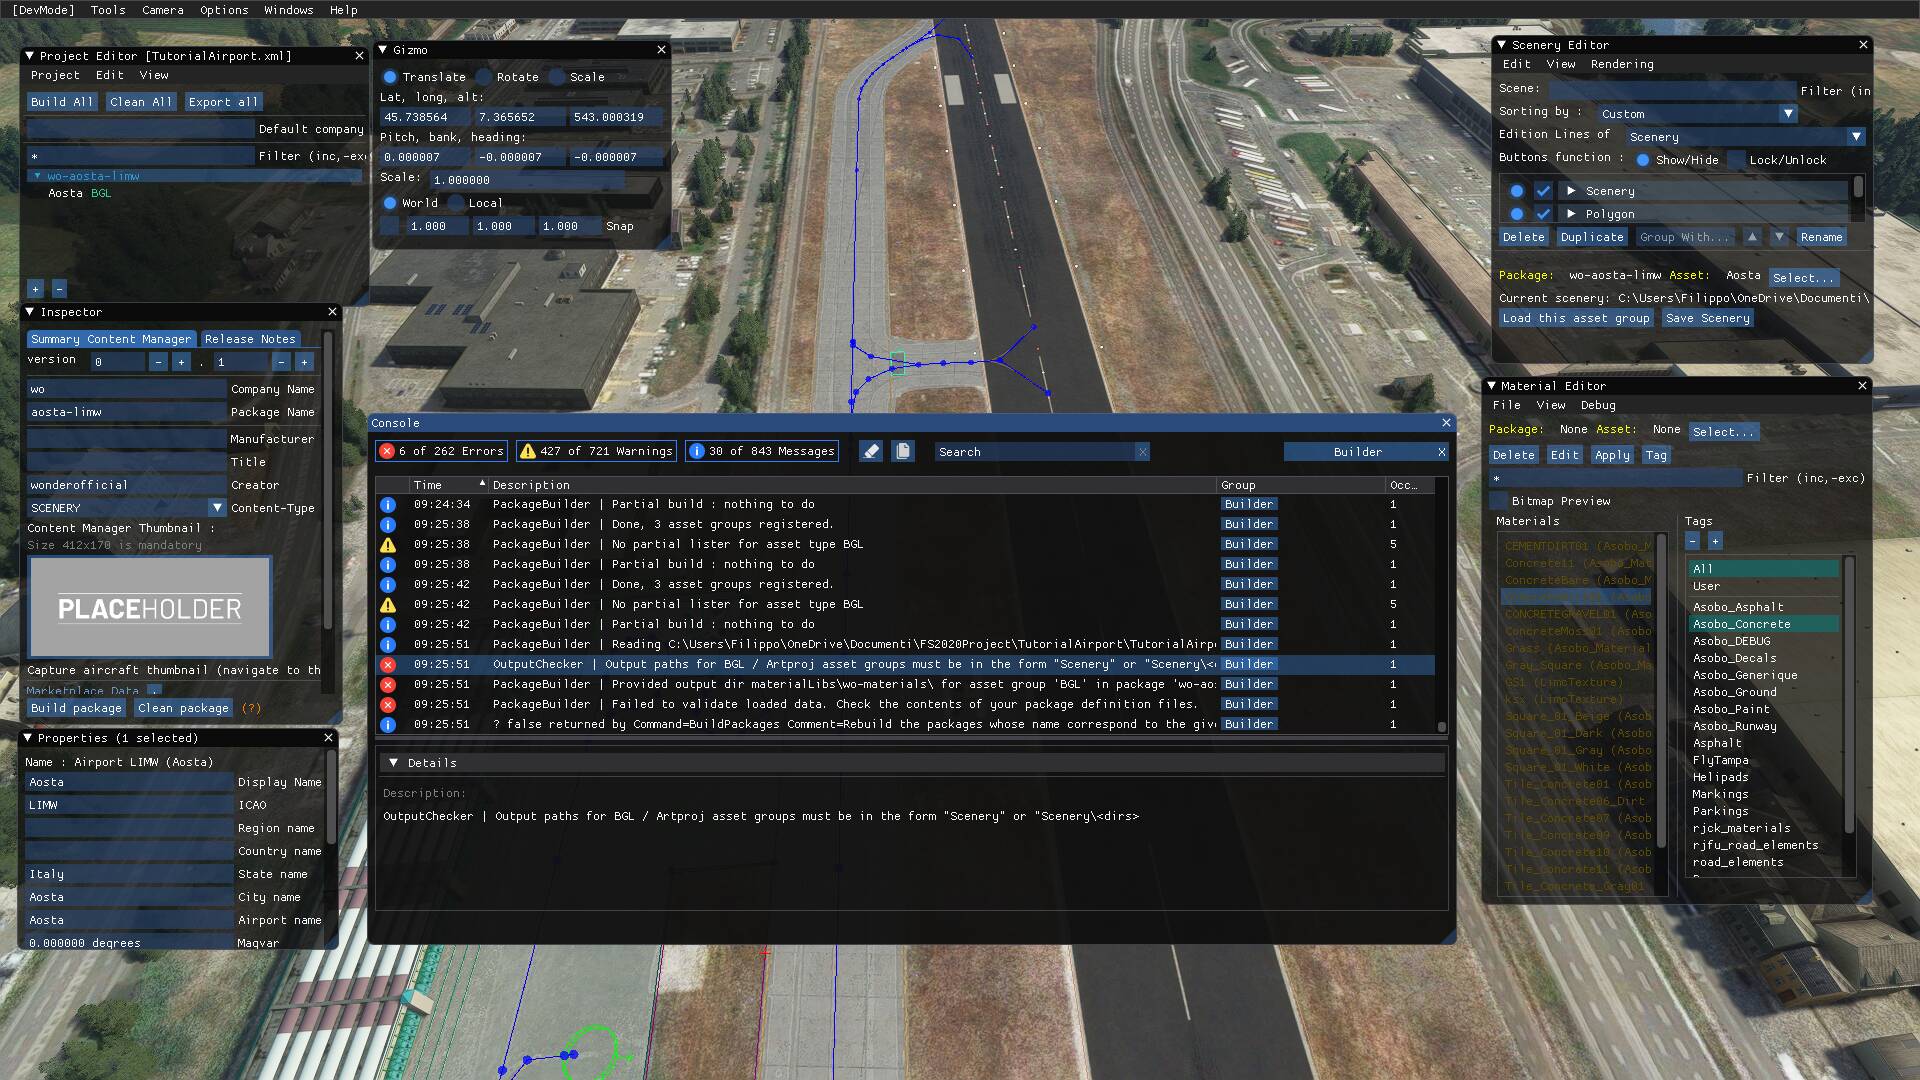Viewport: 1920px width, 1080px height.
Task: Uncheck the Scenery row checkbox
Action: point(1544,191)
